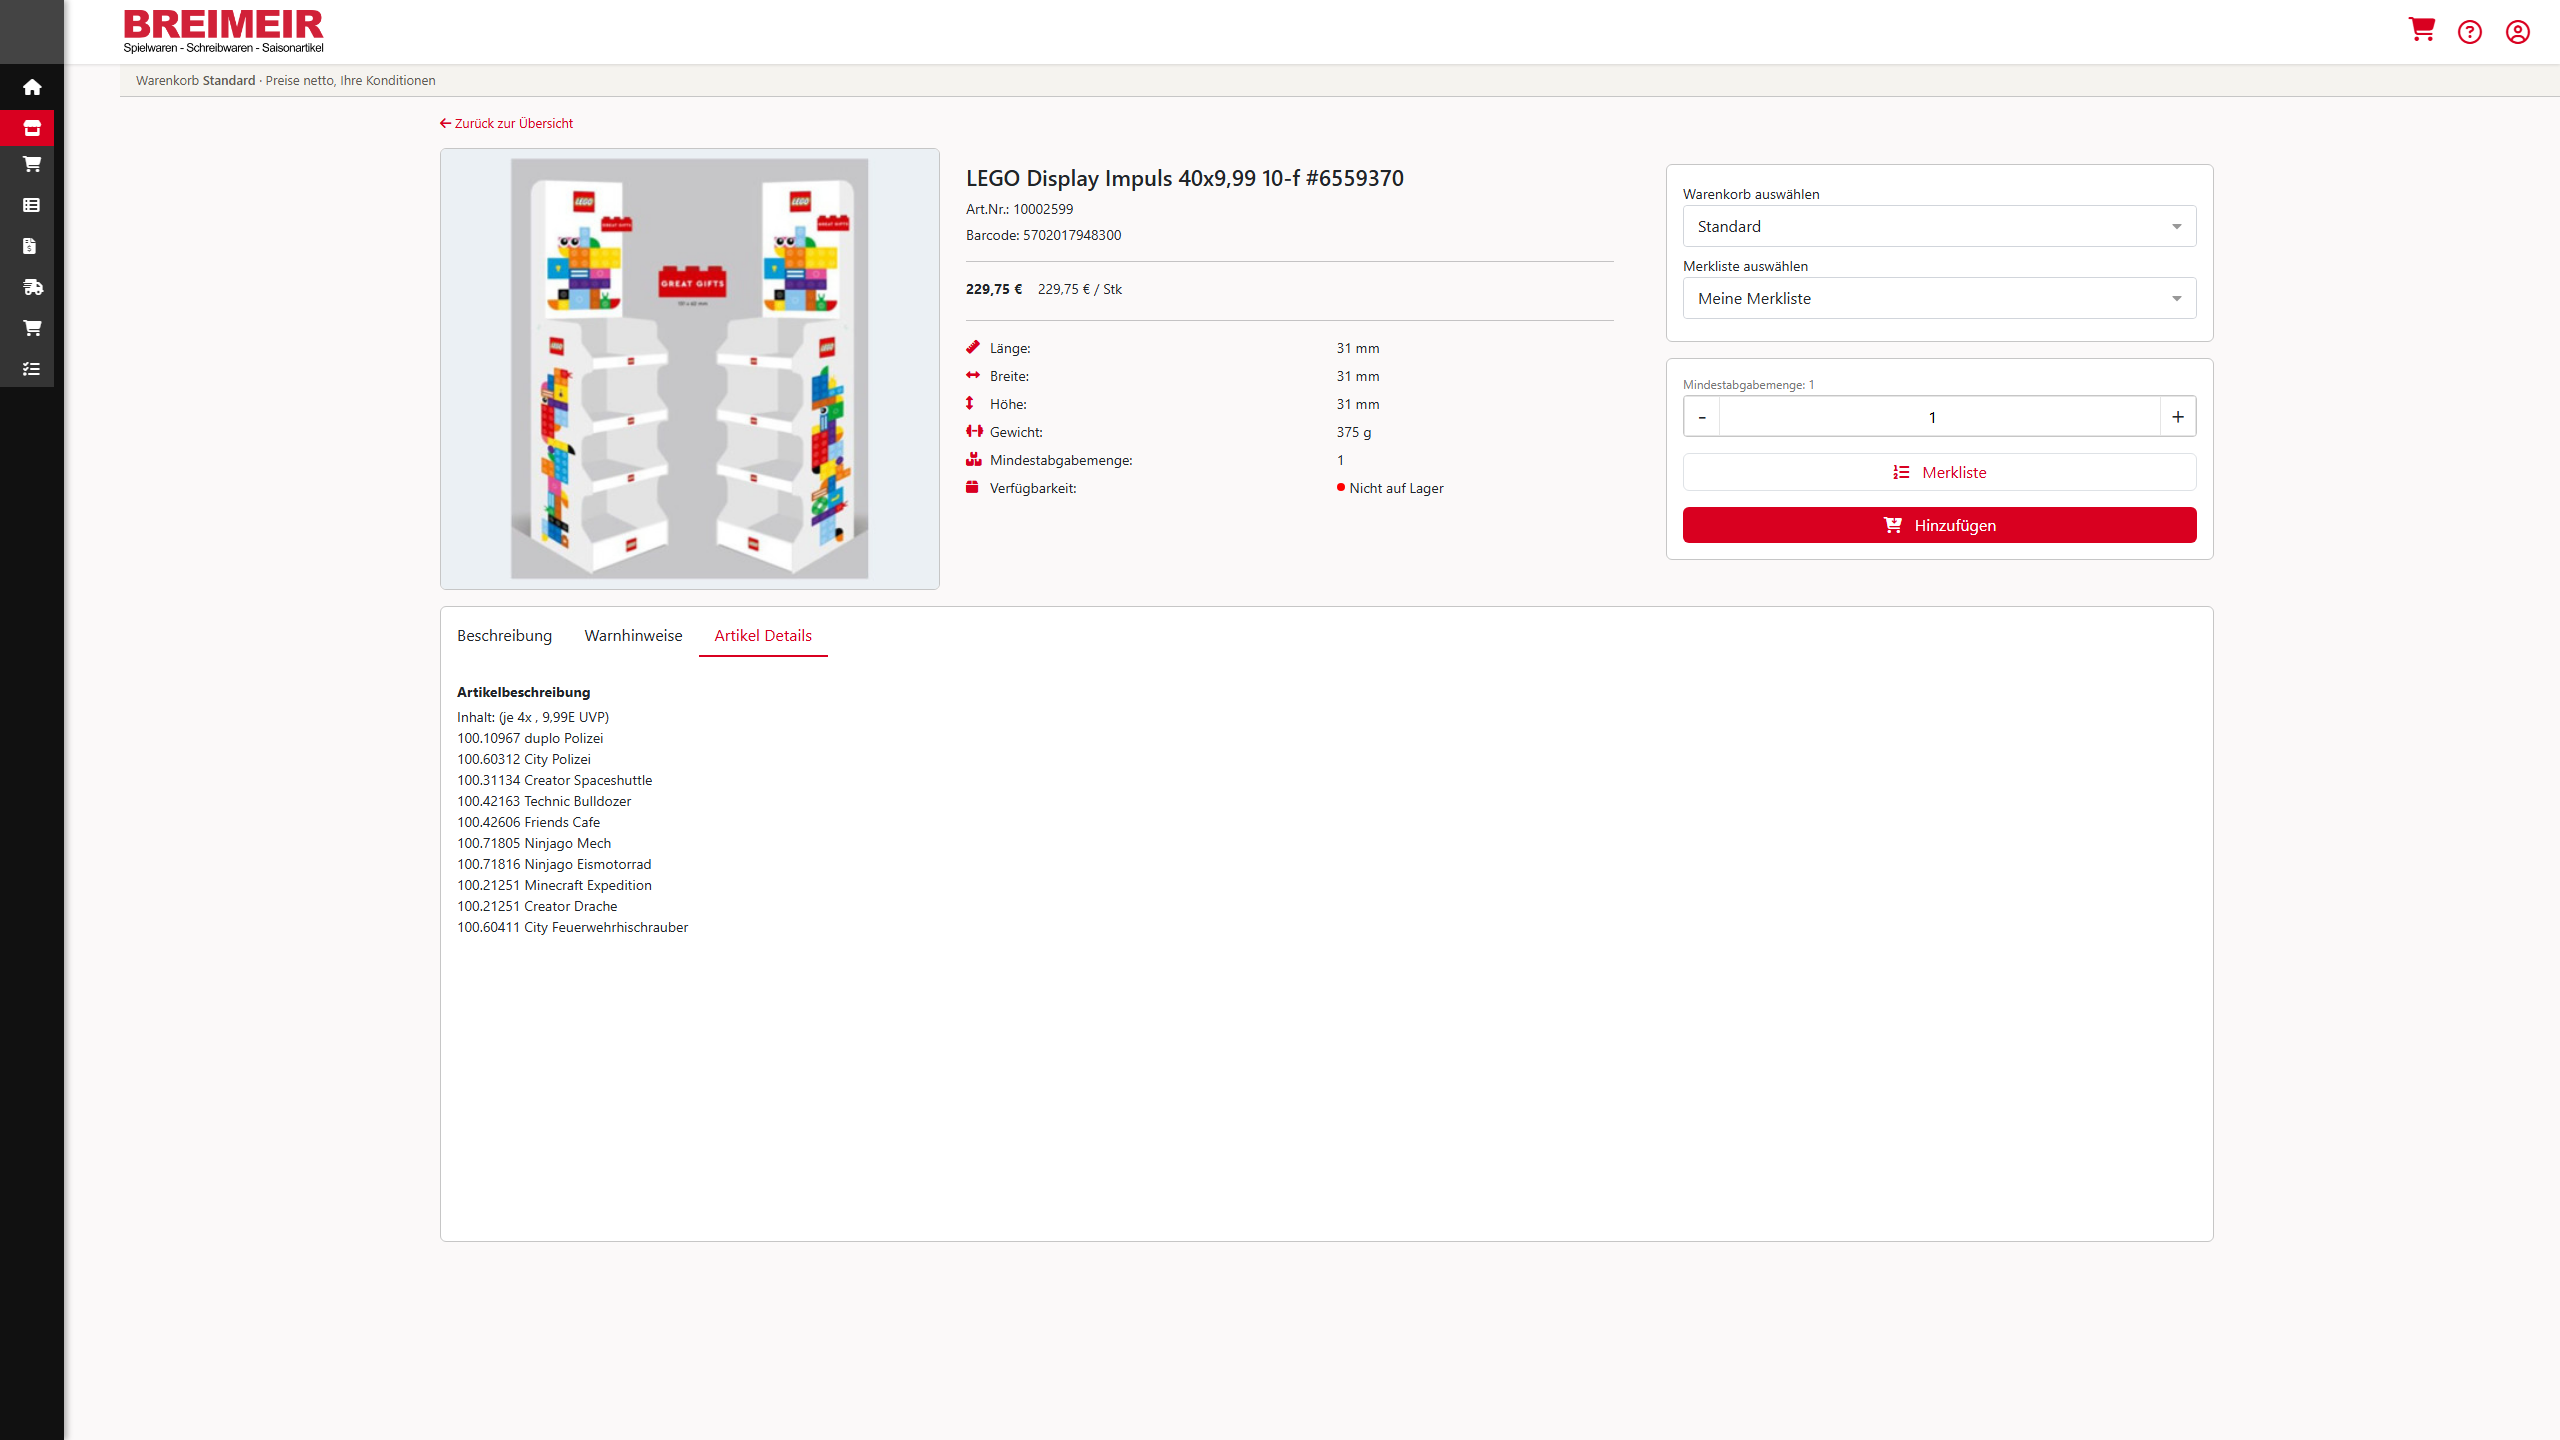This screenshot has height=1440, width=2560.
Task: Click the line 100.10967 duplo Polizei
Action: (x=530, y=738)
